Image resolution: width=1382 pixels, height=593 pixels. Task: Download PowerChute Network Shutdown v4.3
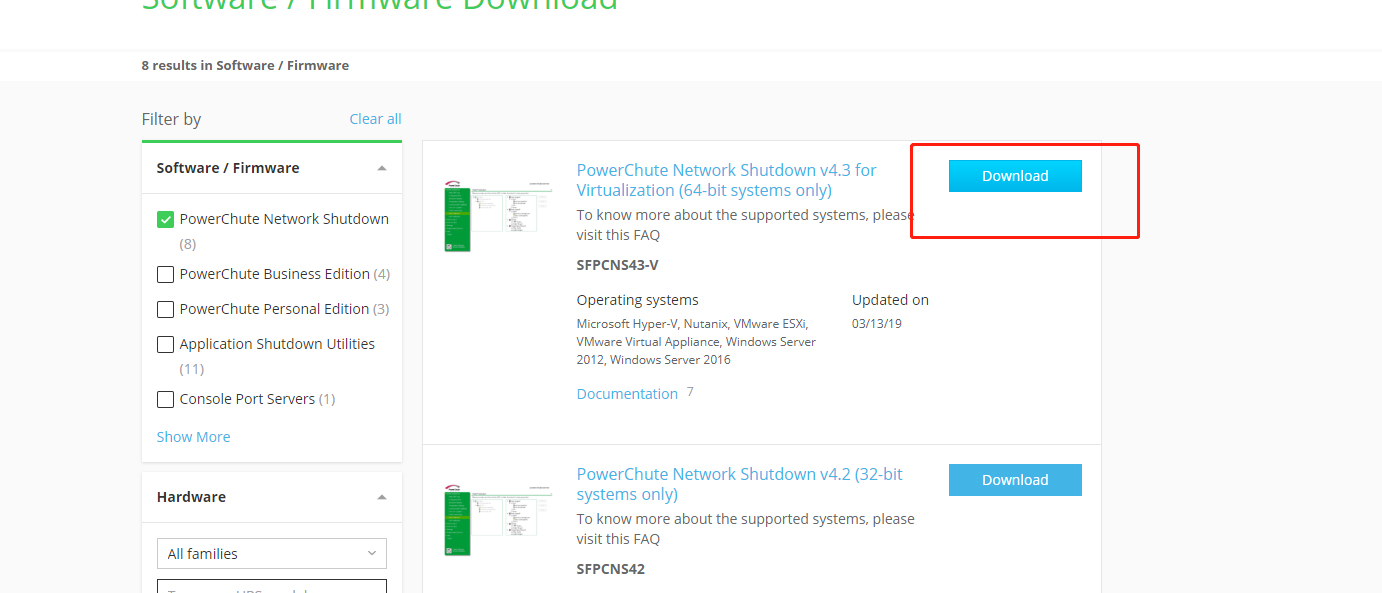[x=1015, y=176]
